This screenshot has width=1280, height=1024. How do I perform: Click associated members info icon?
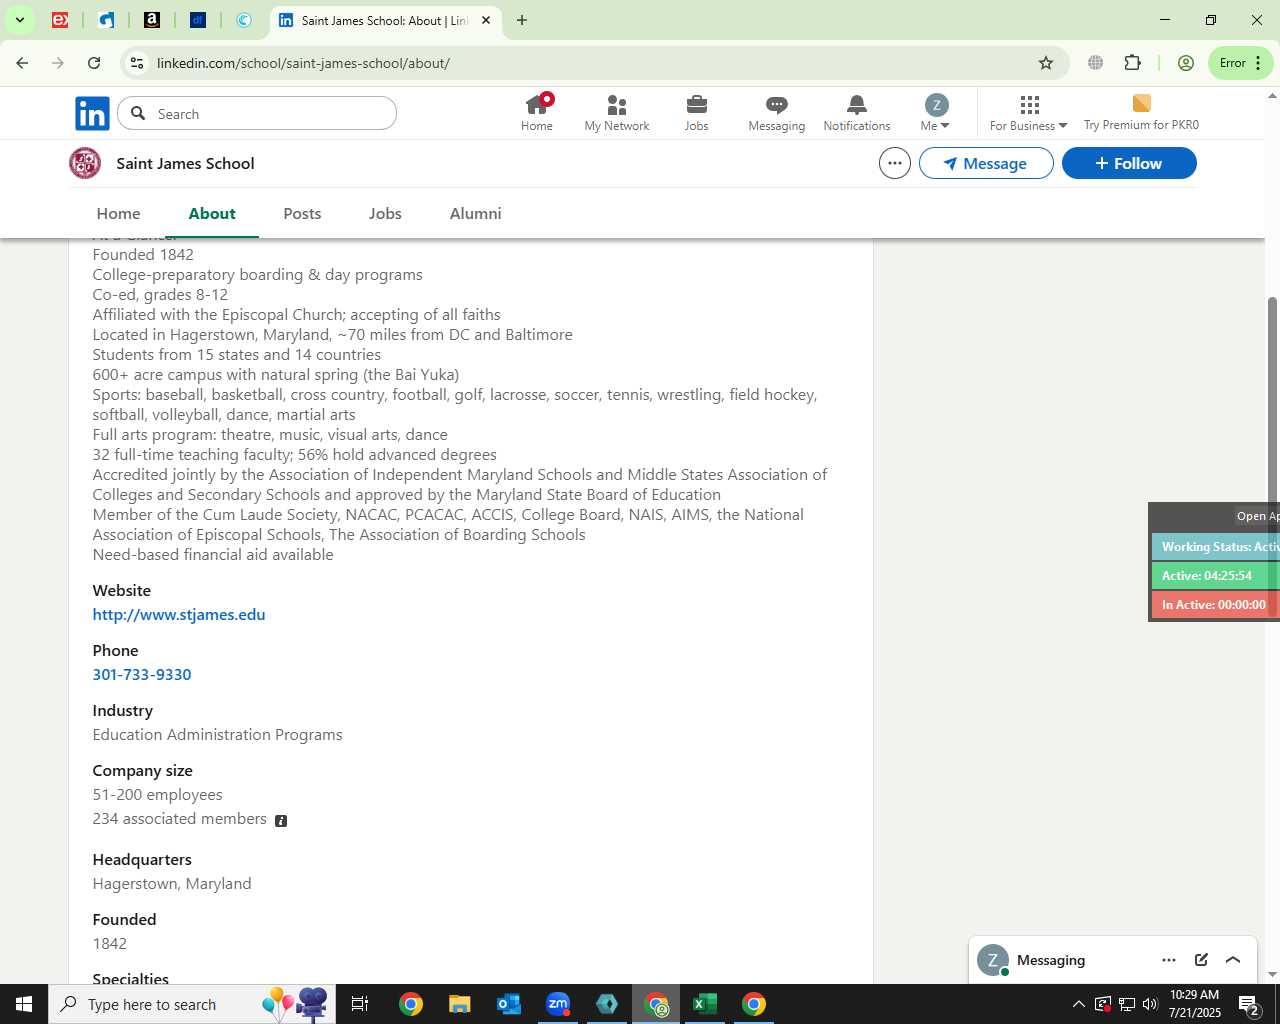(281, 821)
